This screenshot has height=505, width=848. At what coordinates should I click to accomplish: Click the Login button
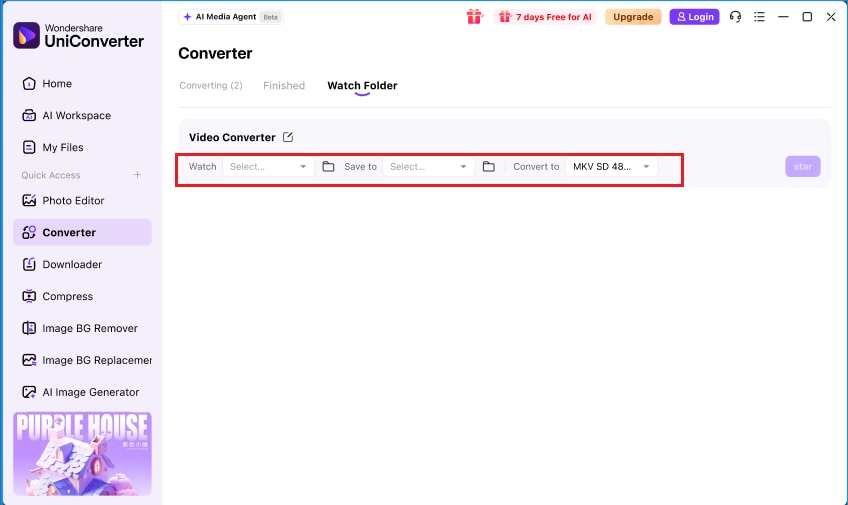click(x=694, y=17)
